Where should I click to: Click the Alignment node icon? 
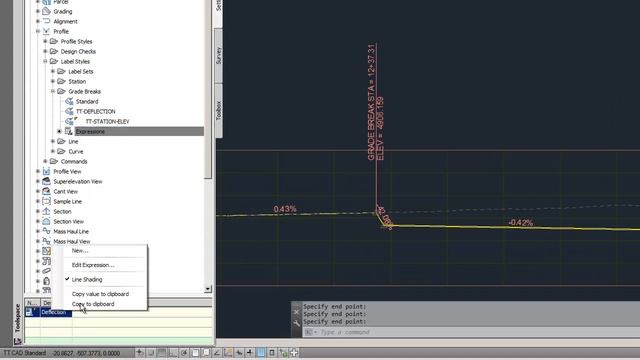[46, 21]
